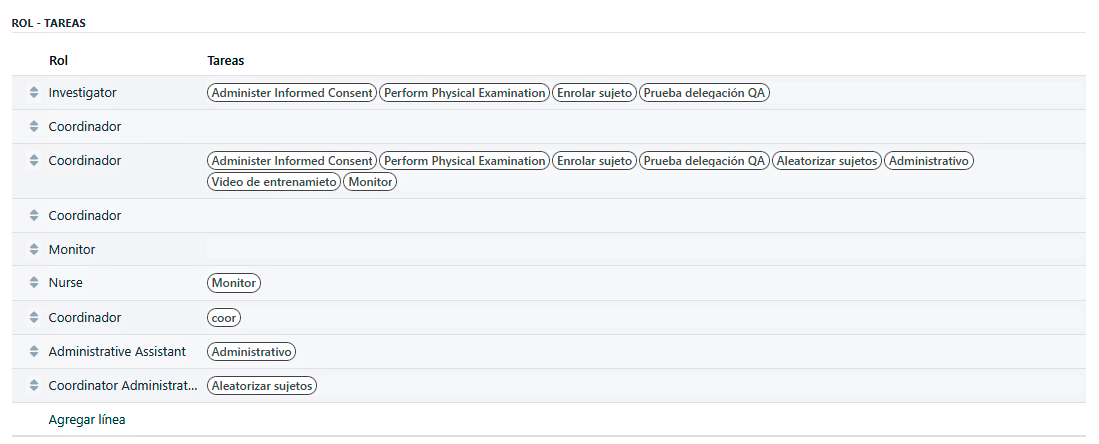1099x444 pixels.
Task: Click Investigator's Administer Informed Consent tag
Action: pos(292,93)
